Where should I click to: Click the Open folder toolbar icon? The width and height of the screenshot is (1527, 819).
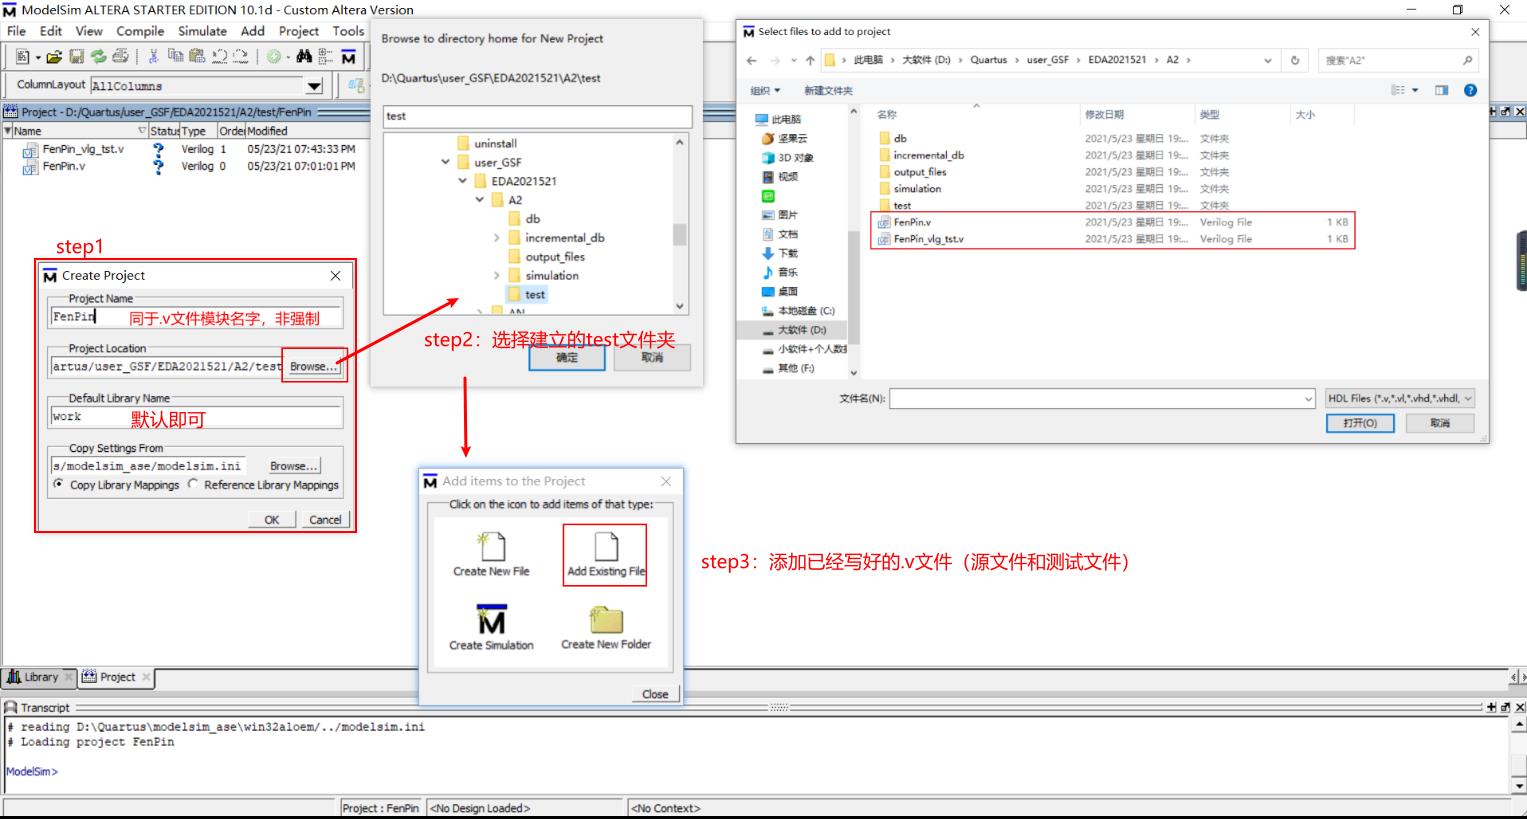tap(55, 57)
